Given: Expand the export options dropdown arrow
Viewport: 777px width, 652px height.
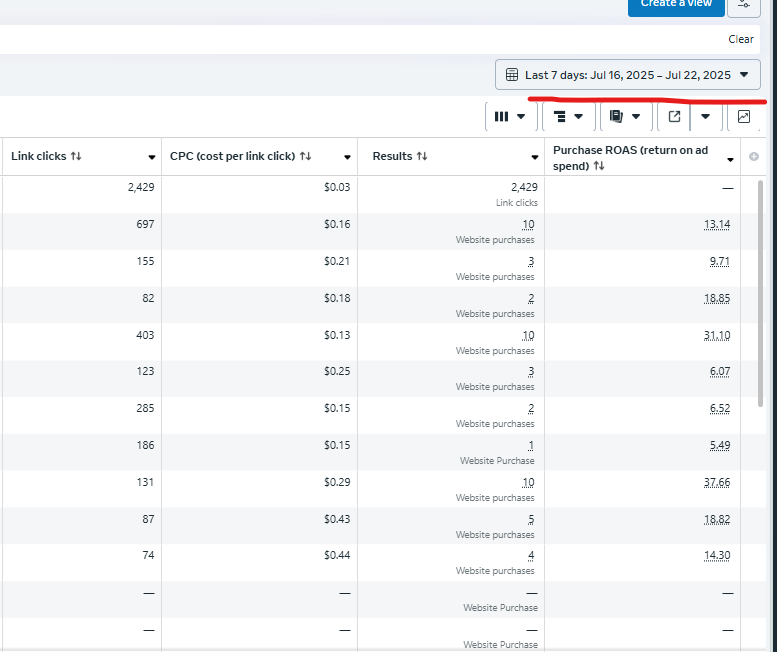Looking at the screenshot, I should click(706, 117).
